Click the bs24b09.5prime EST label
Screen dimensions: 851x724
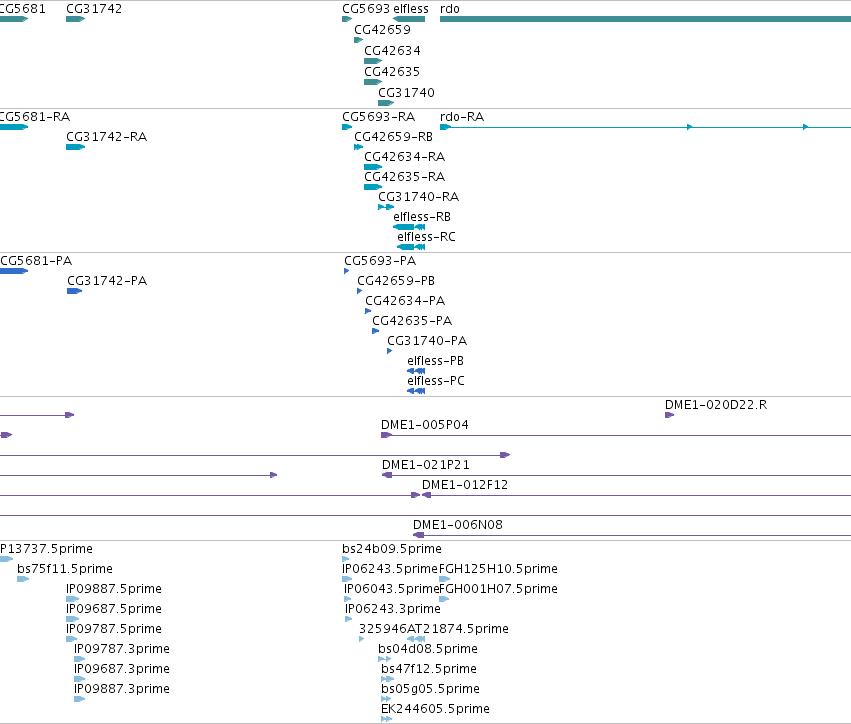(392, 549)
